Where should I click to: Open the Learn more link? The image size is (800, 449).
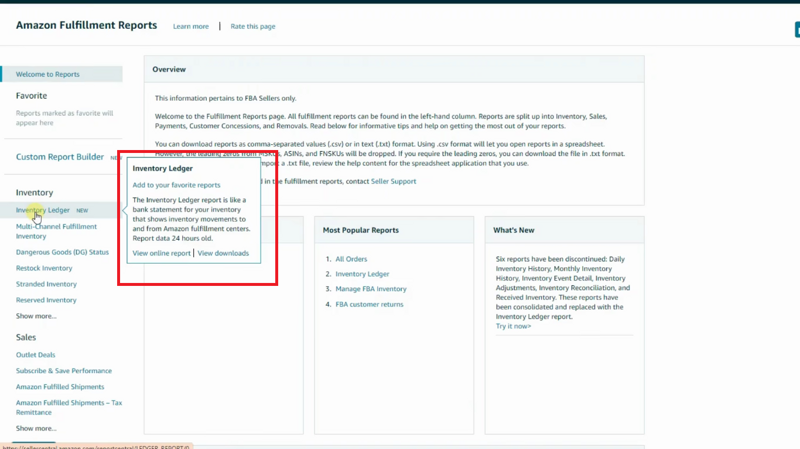(191, 27)
